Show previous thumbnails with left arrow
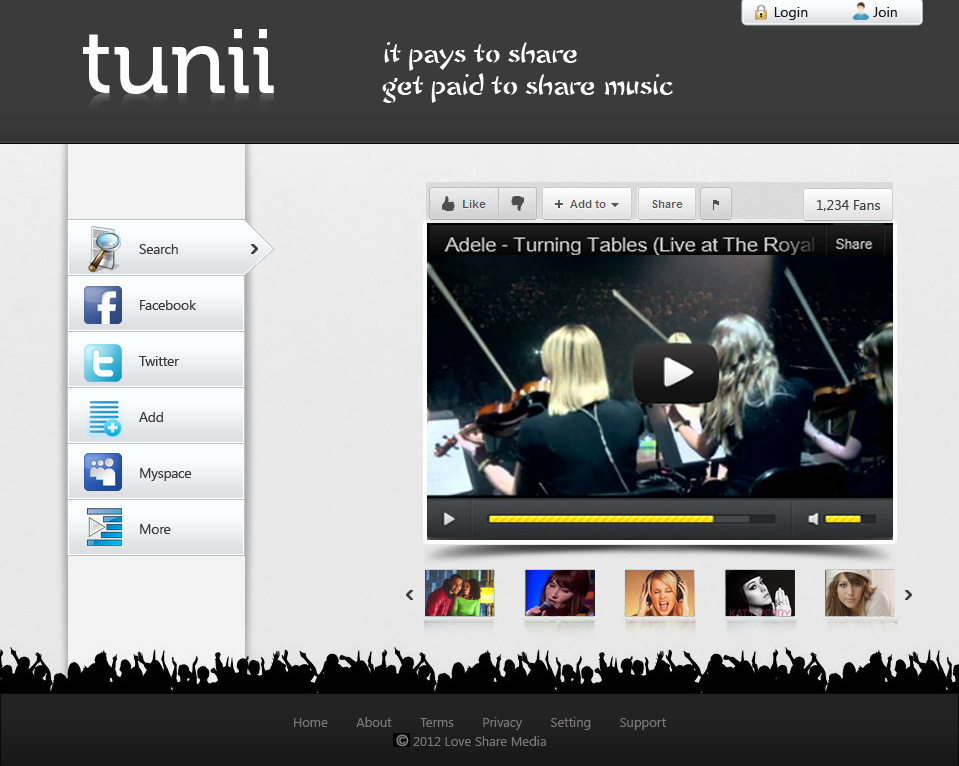The width and height of the screenshot is (959, 766). click(x=410, y=595)
